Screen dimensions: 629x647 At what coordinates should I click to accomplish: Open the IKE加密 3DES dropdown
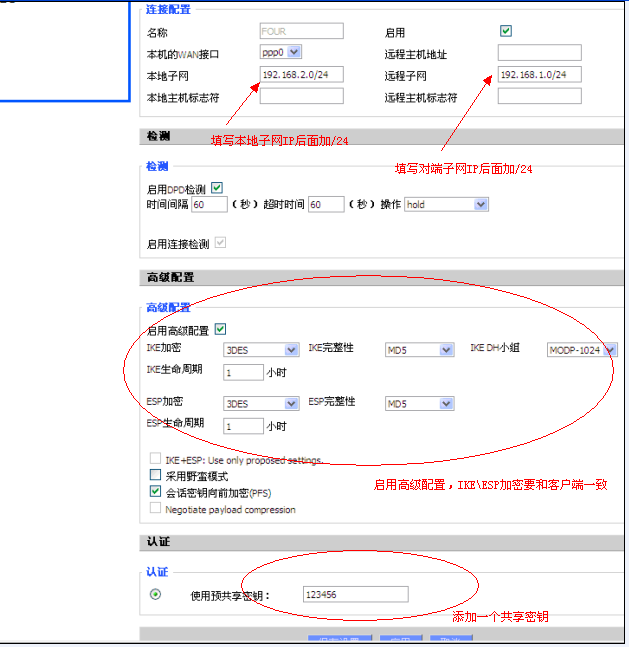261,350
